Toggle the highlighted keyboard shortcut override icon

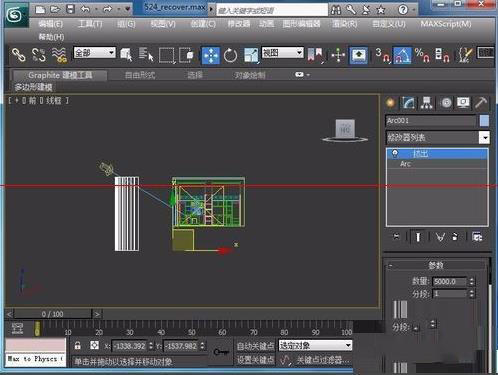click(359, 55)
